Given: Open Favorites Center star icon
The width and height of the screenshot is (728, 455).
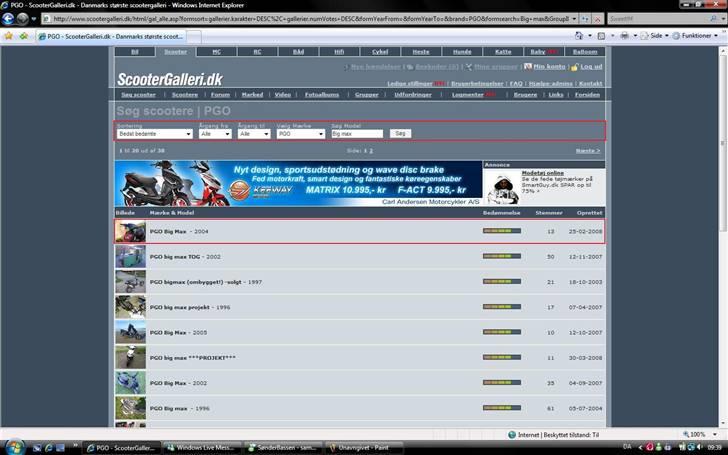Looking at the screenshot, I should (8, 36).
